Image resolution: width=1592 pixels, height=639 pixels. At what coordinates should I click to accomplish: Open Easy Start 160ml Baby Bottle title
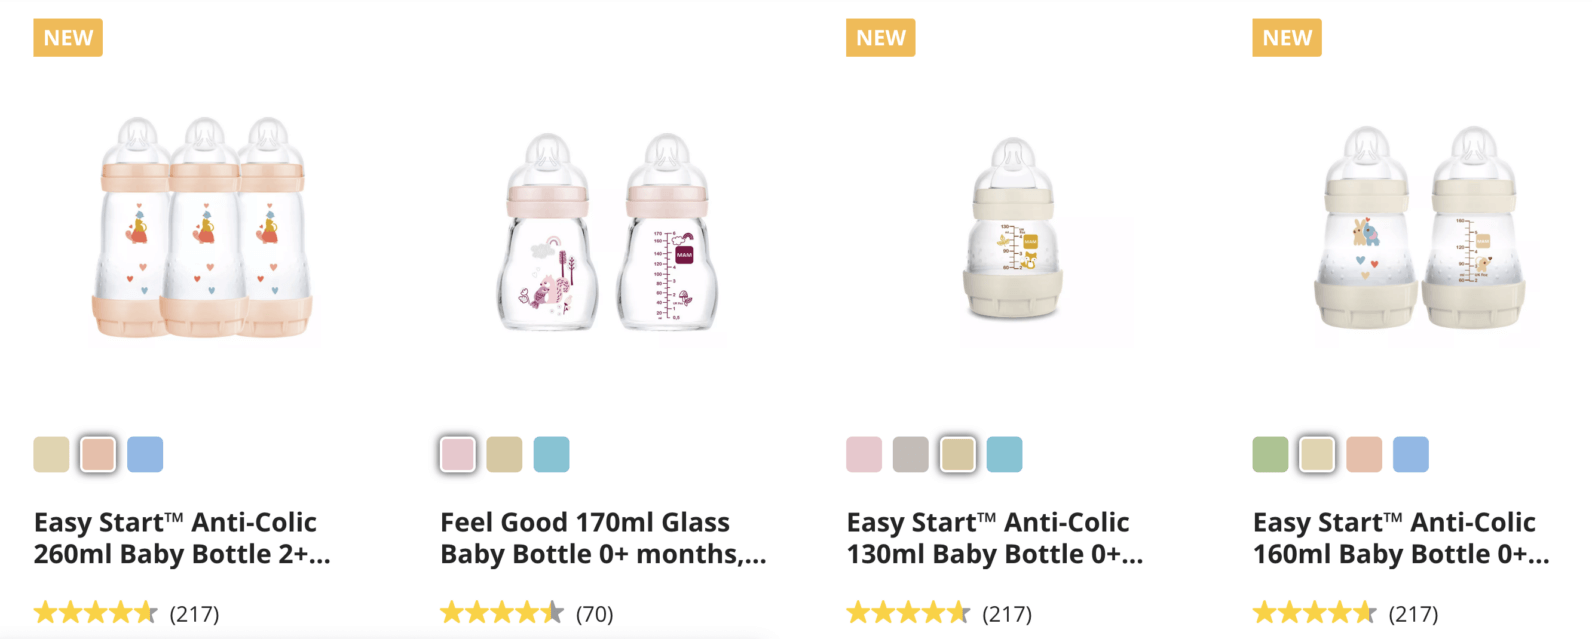[1400, 538]
